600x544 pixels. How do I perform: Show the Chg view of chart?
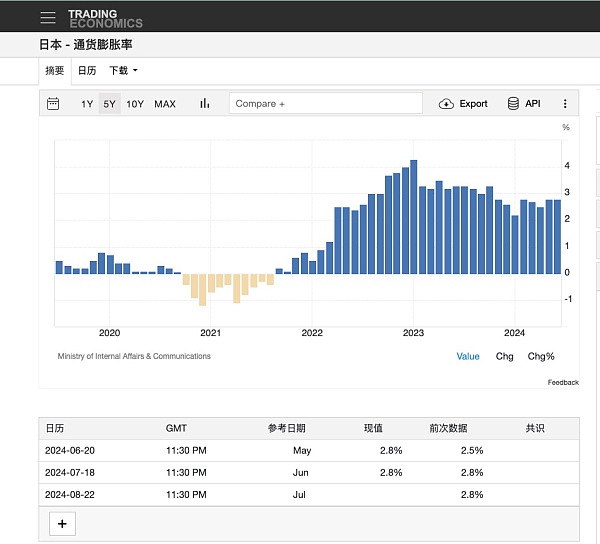click(505, 356)
